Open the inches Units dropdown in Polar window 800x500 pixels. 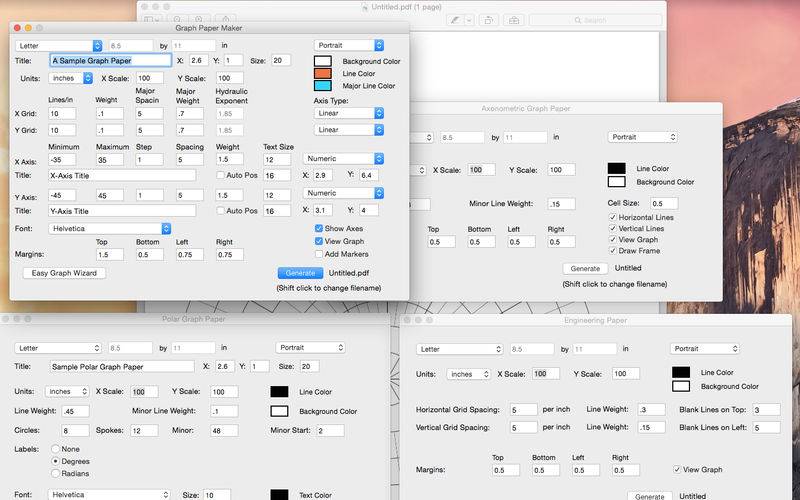[x=67, y=391]
